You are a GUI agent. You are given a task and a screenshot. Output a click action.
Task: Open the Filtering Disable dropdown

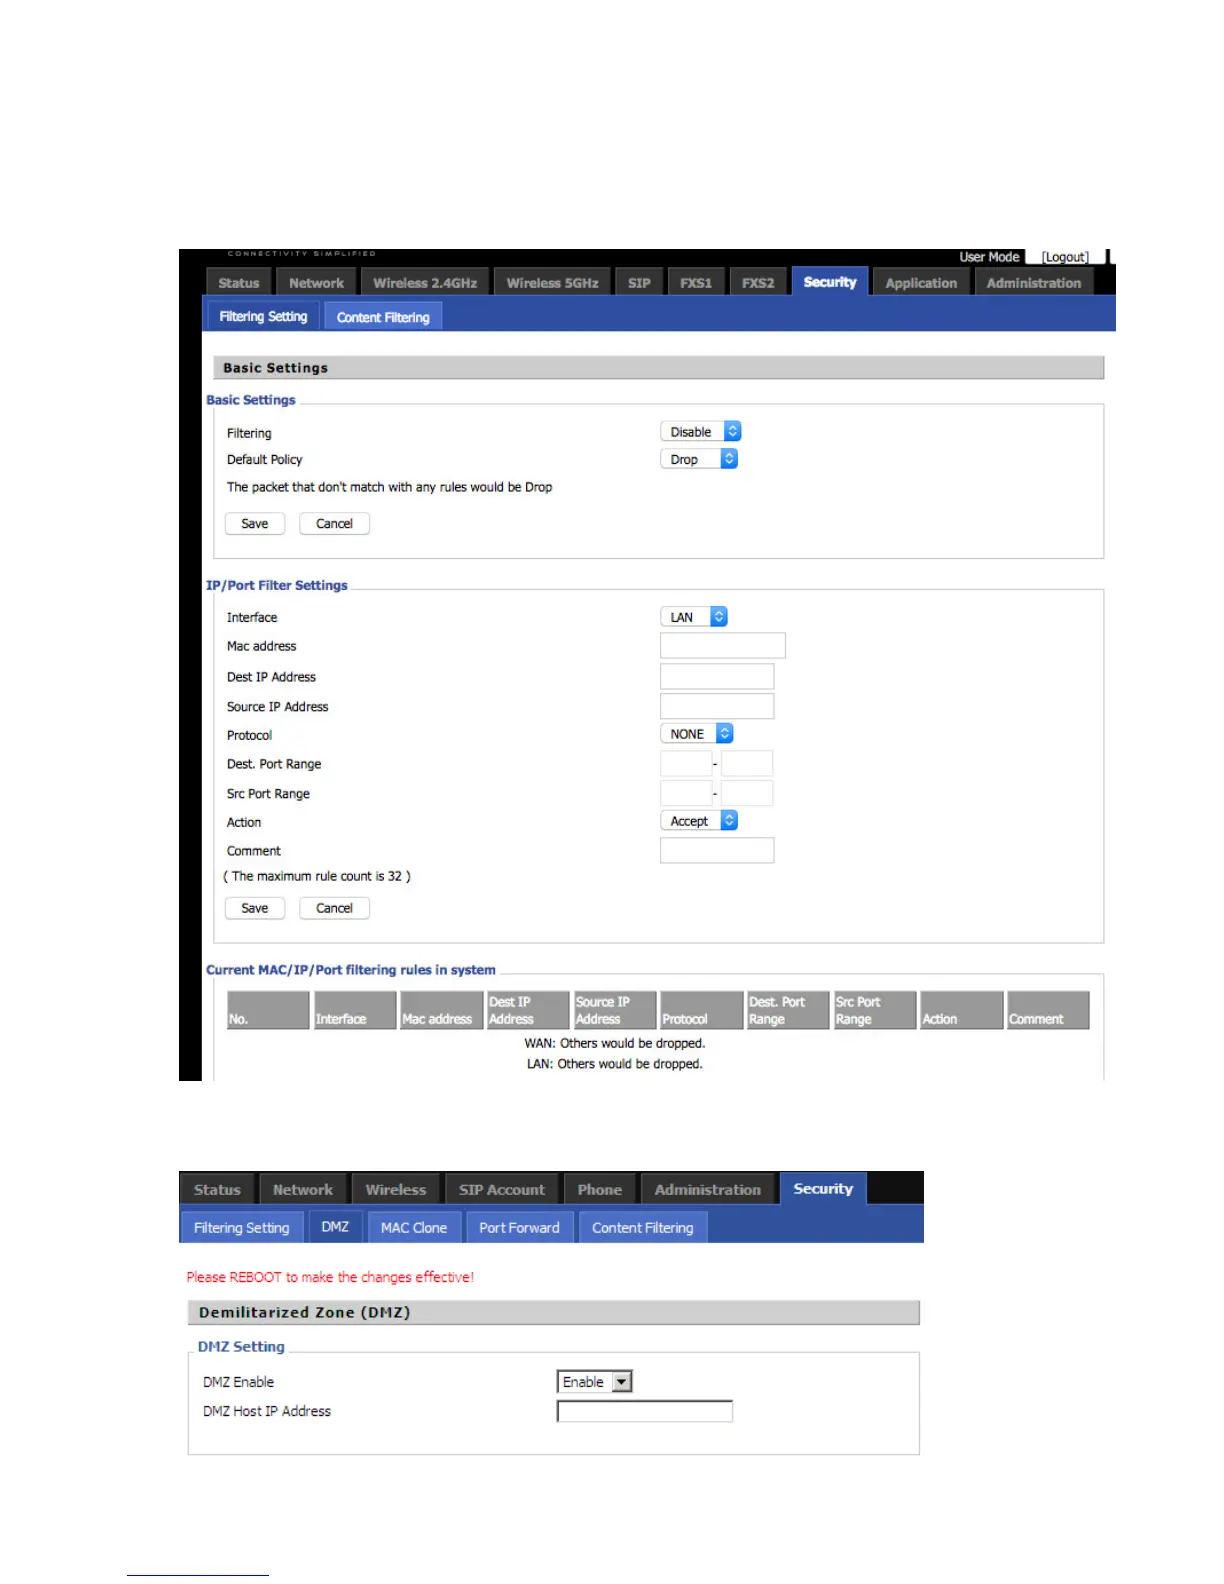click(701, 432)
